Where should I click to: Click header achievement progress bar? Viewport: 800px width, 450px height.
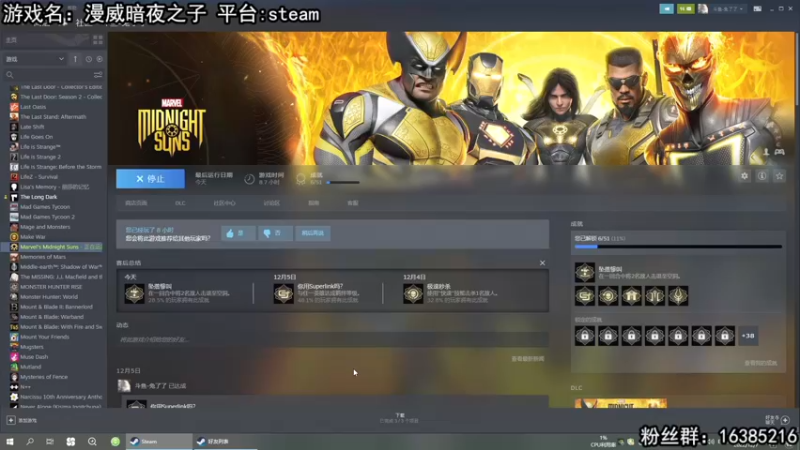tap(343, 182)
